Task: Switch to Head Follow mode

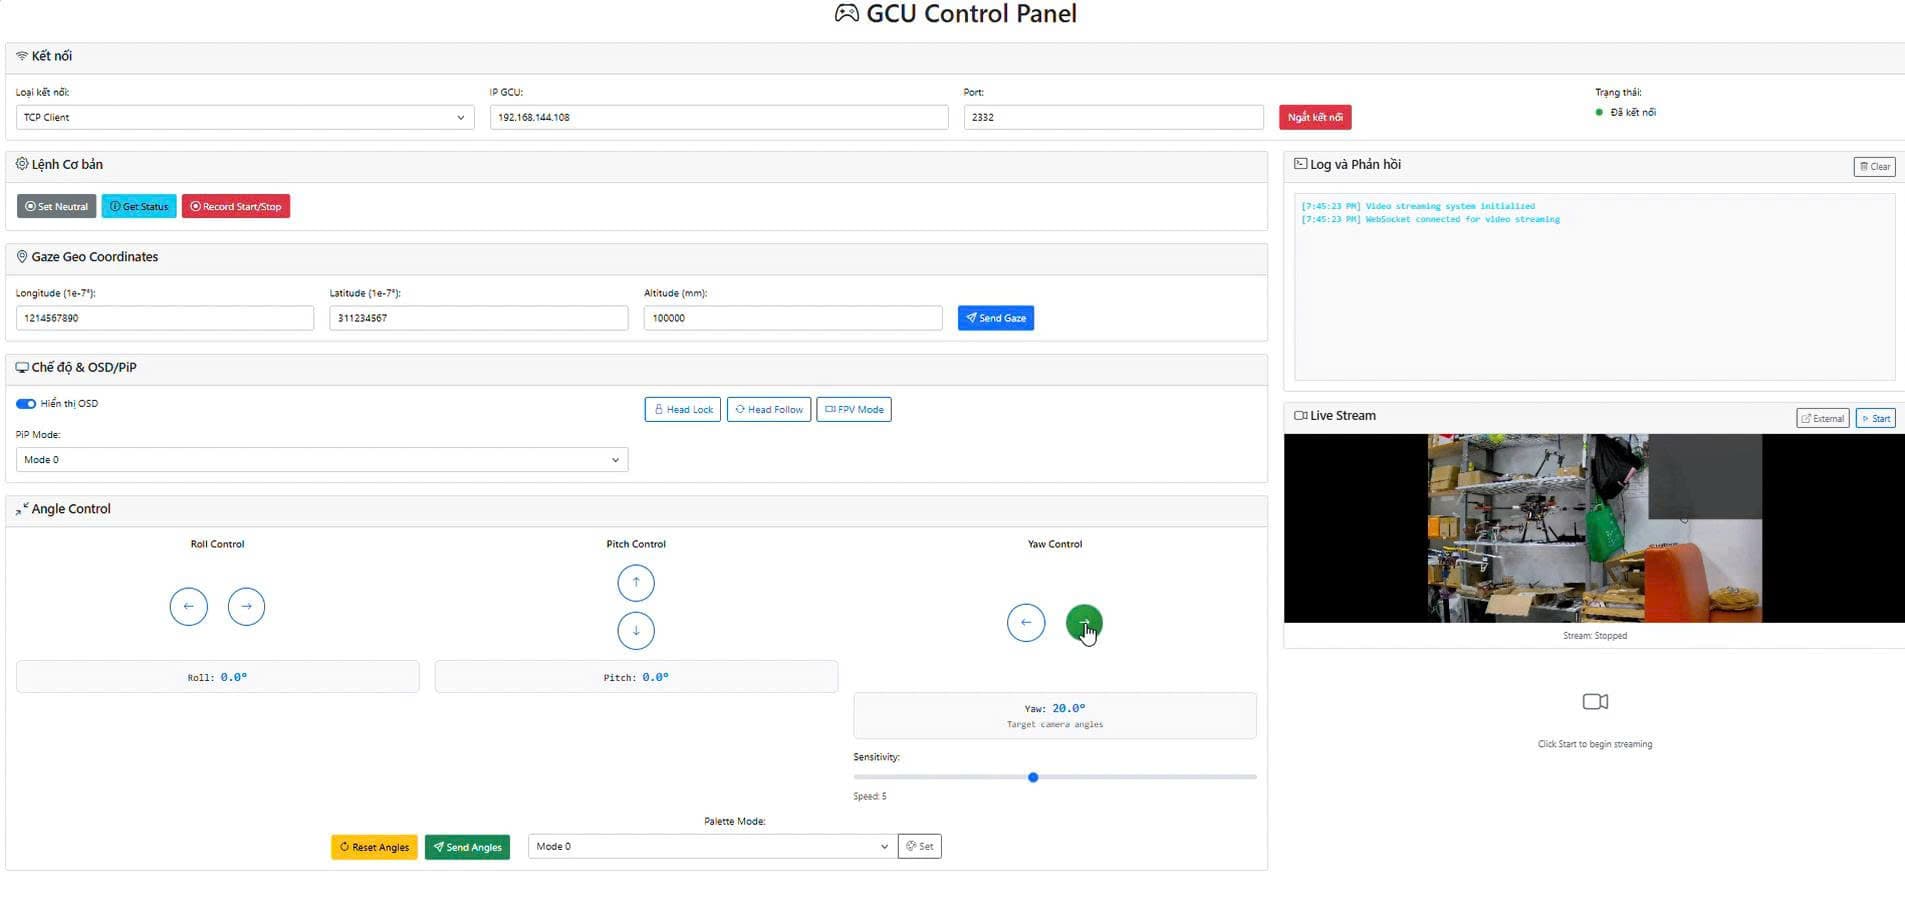Action: pos(768,409)
